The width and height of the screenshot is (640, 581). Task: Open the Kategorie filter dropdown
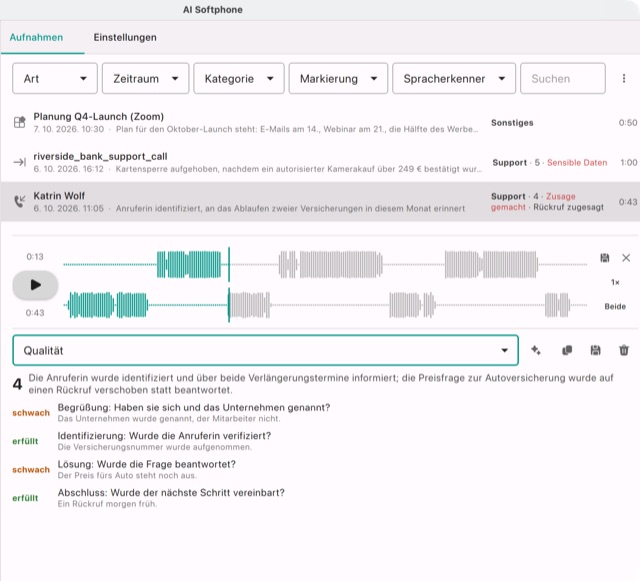tap(239, 78)
